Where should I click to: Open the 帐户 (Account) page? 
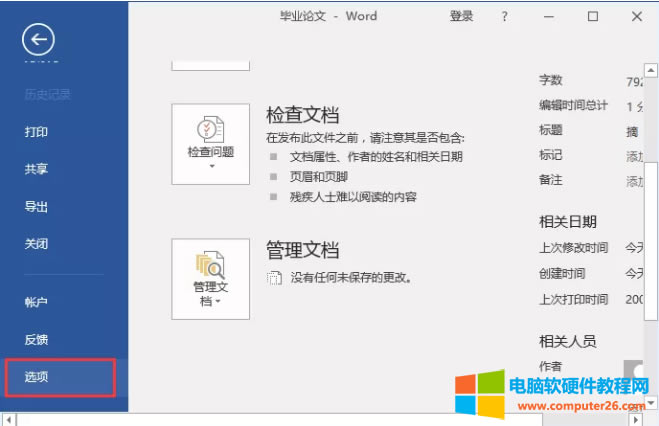(37, 302)
